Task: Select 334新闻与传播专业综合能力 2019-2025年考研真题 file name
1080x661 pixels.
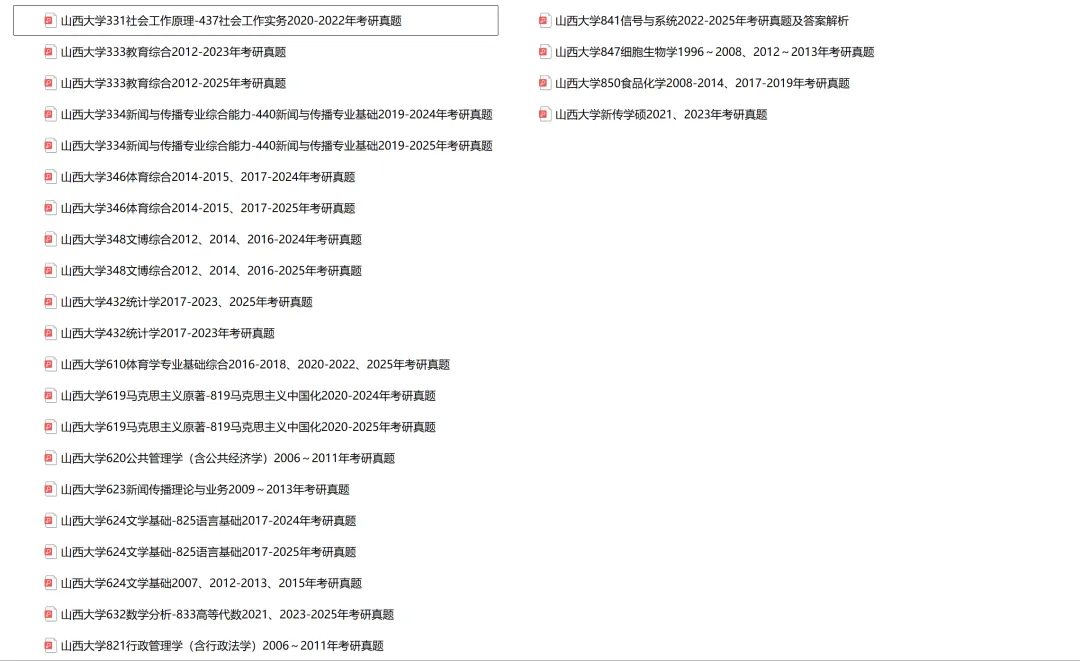Action: point(277,145)
